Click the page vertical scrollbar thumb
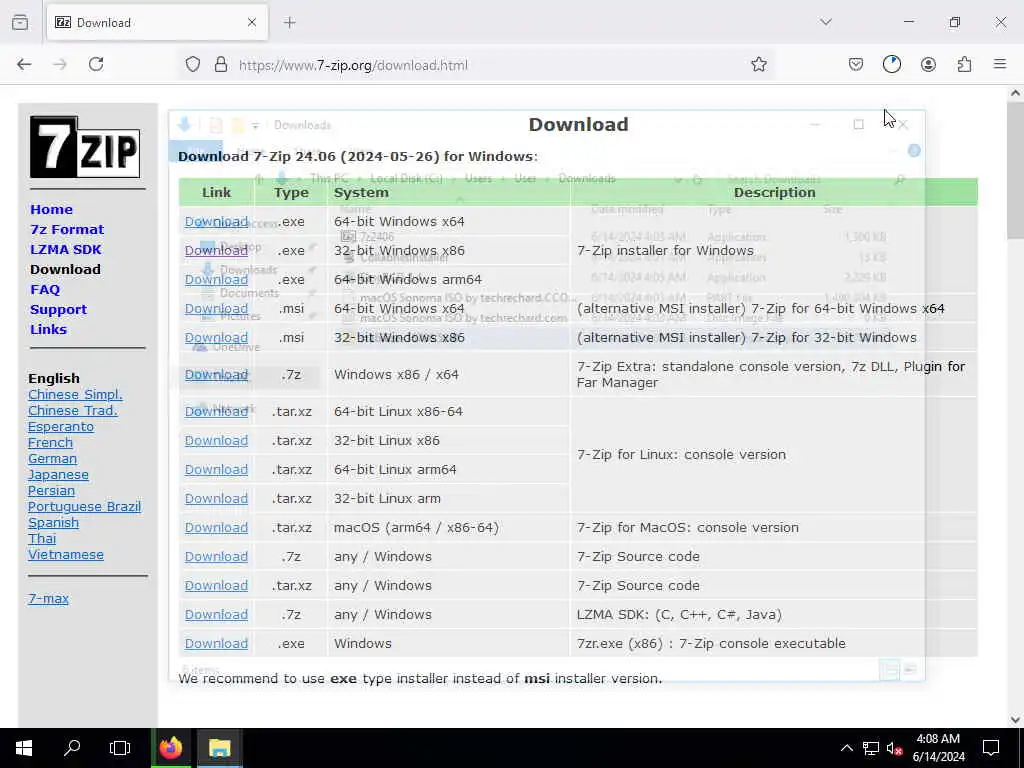The height and width of the screenshot is (768, 1024). tap(1016, 170)
